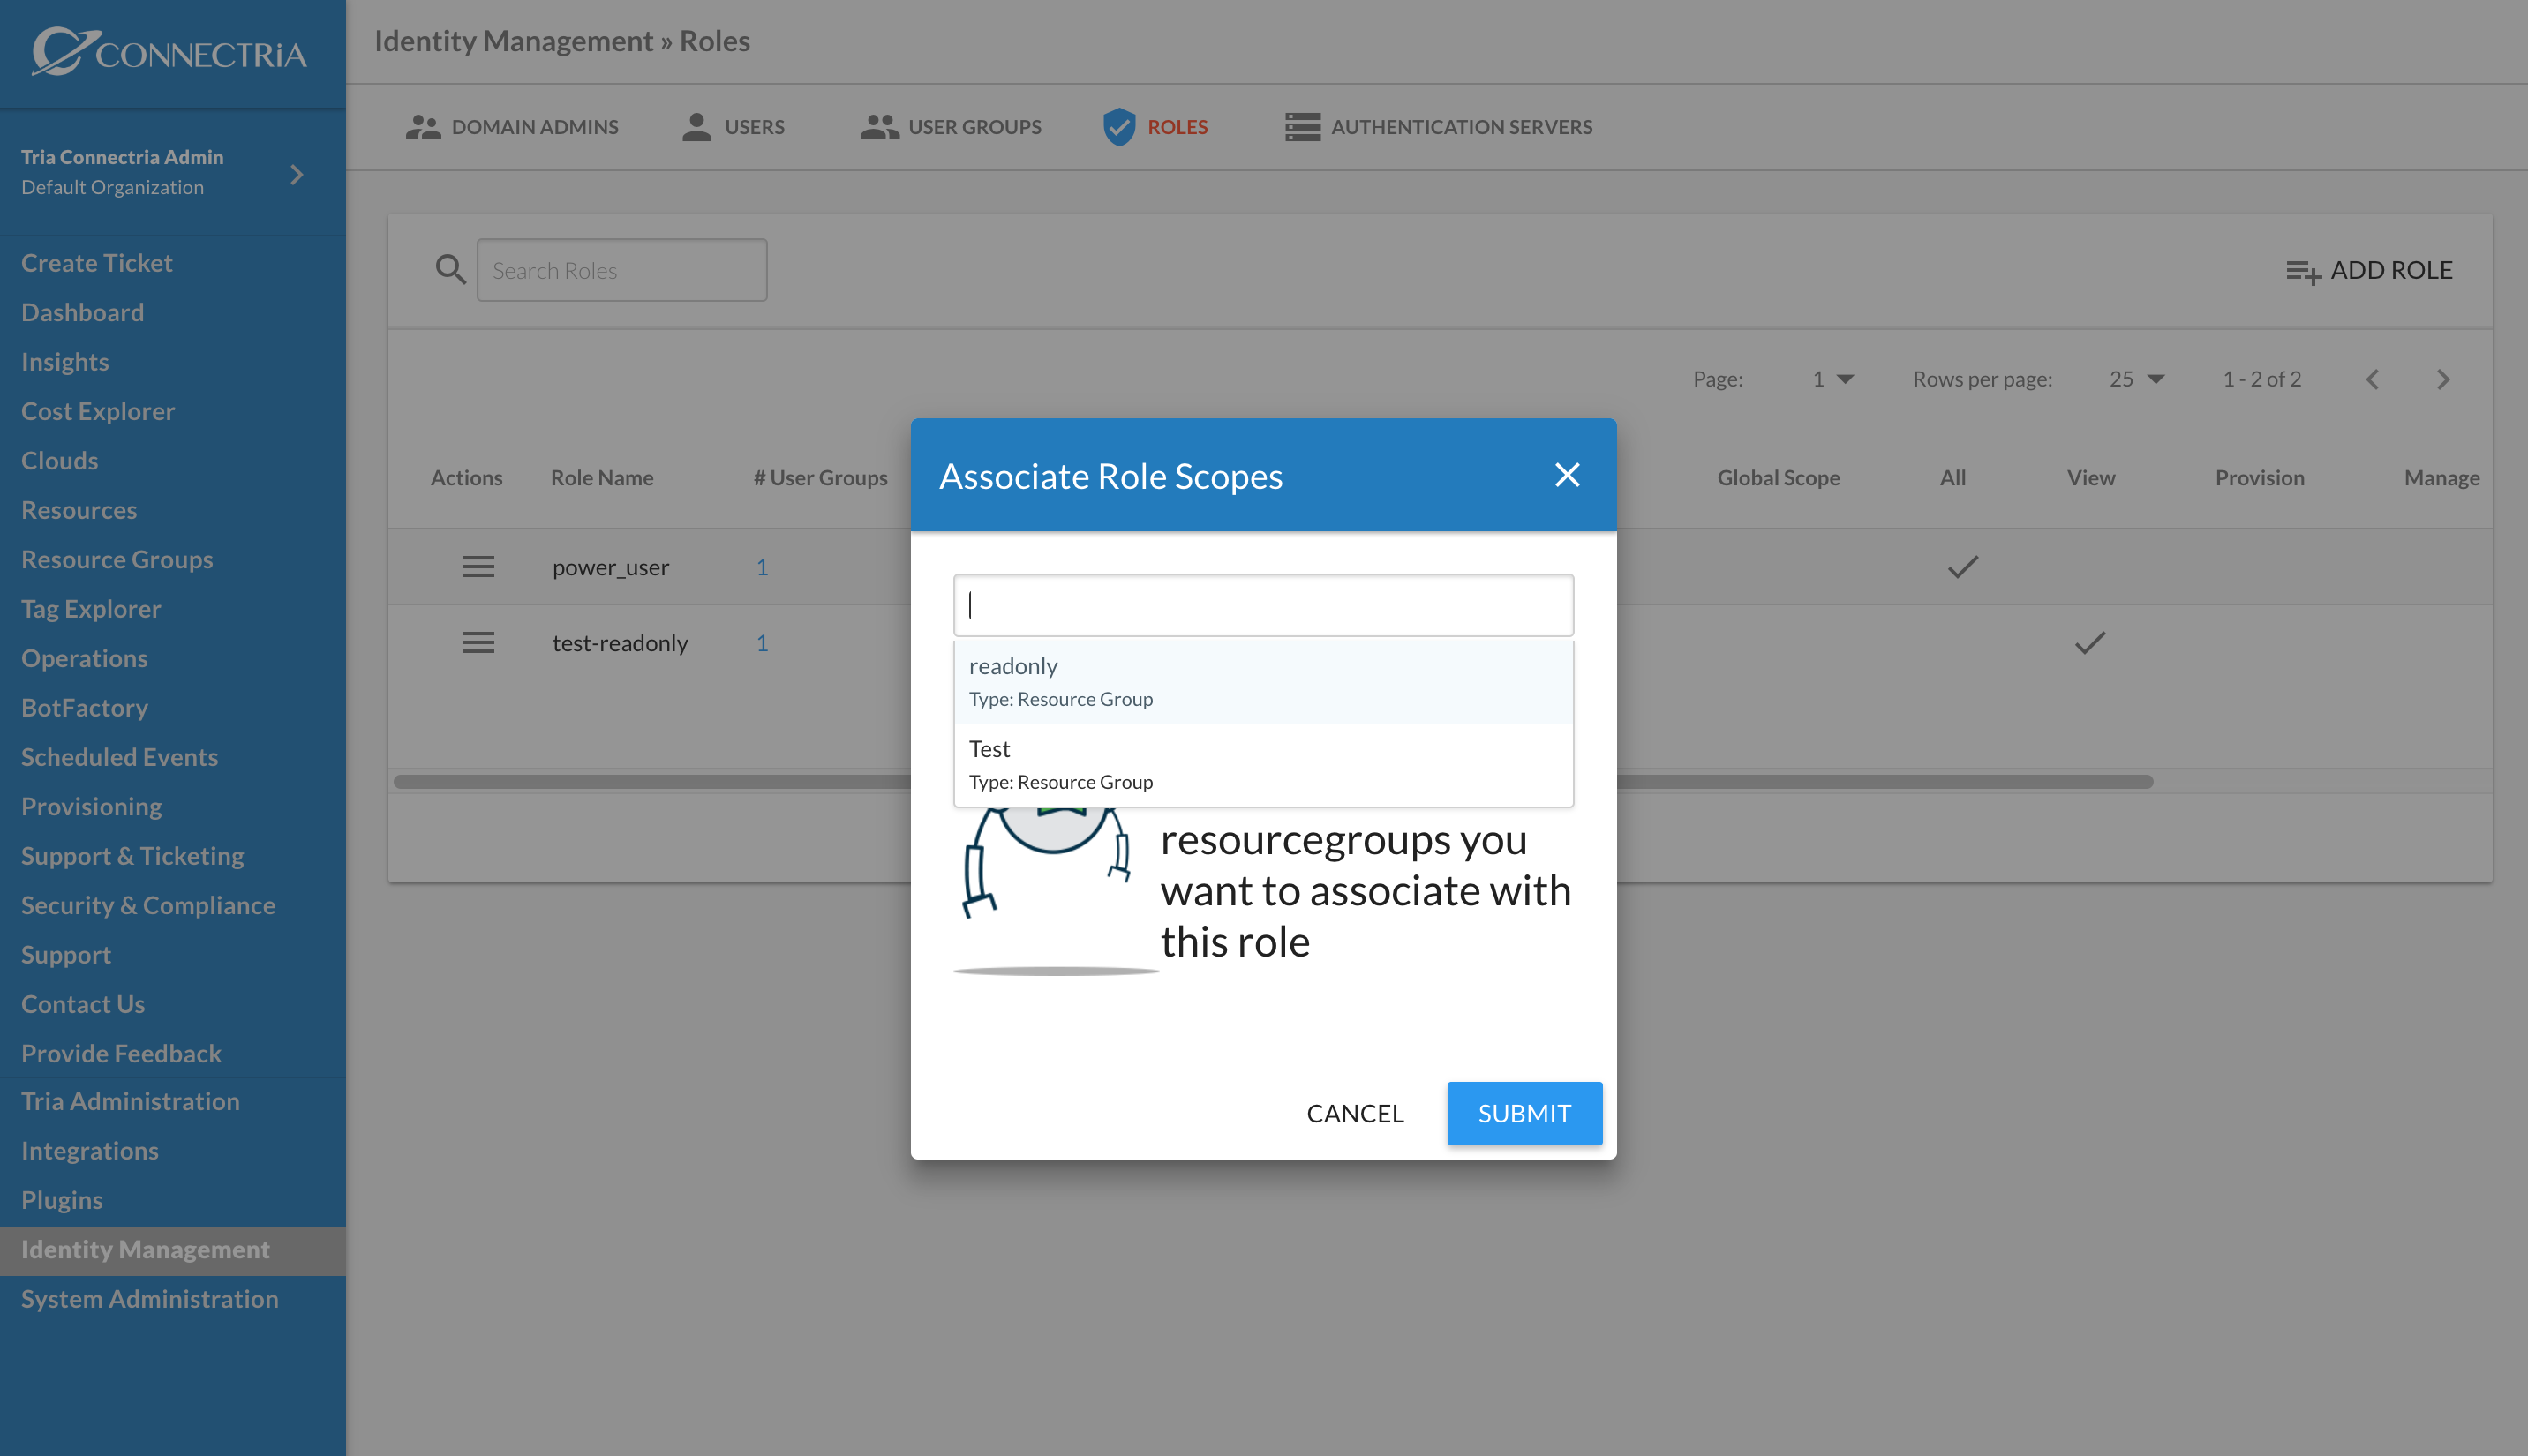Go to System Administration
Image resolution: width=2528 pixels, height=1456 pixels.
150,1298
